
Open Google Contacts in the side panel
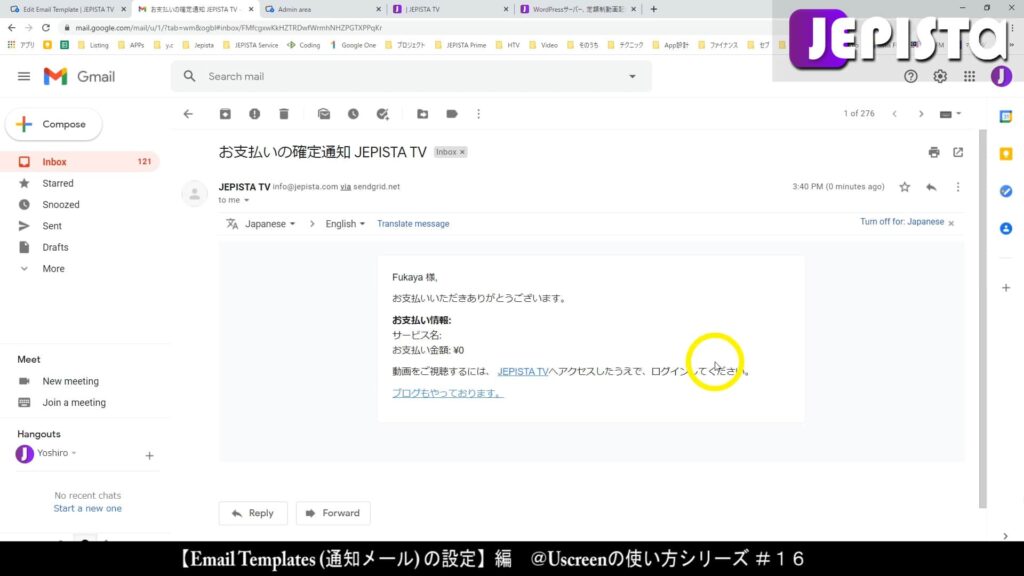click(x=1006, y=229)
